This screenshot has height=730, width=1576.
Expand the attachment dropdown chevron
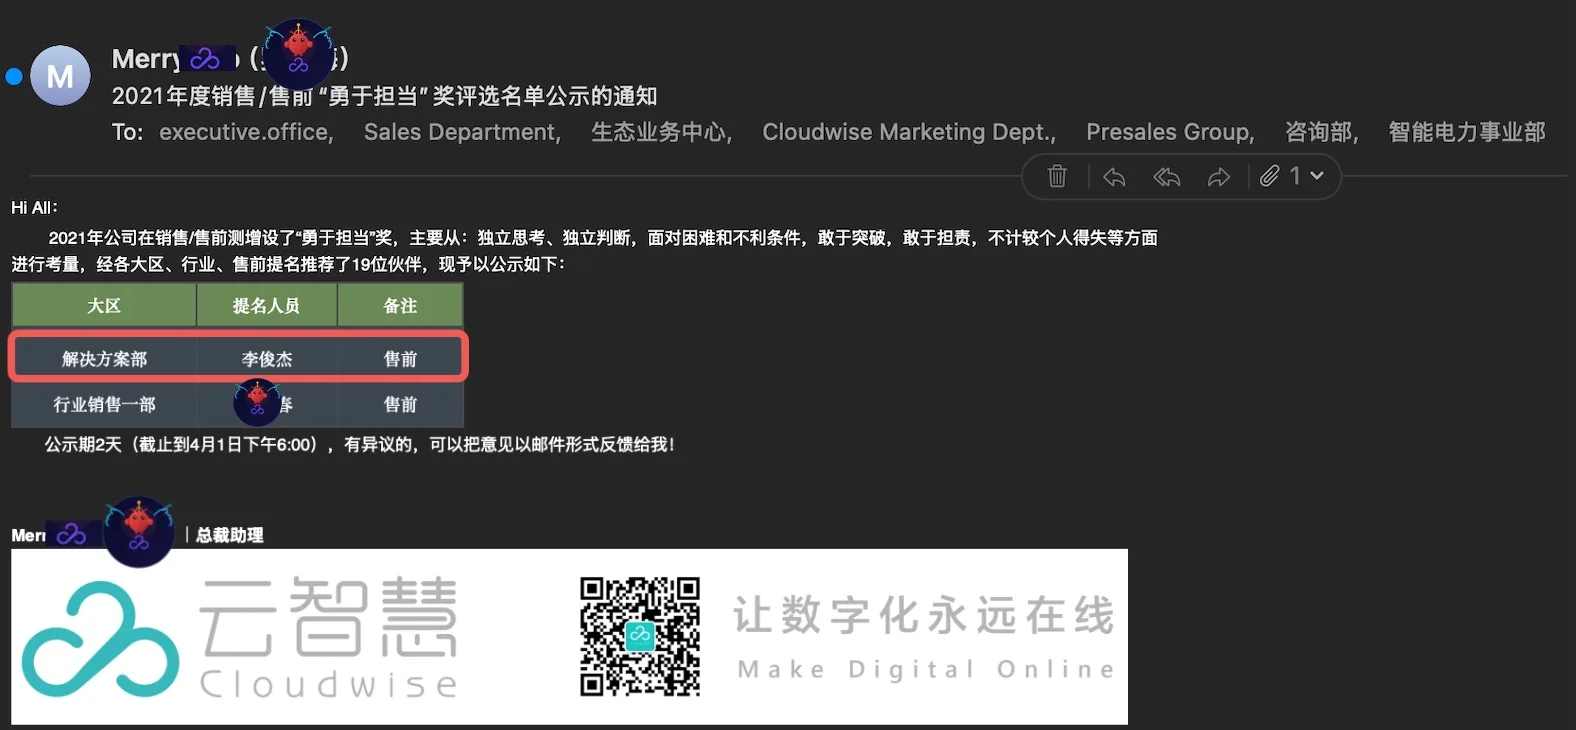click(1317, 176)
